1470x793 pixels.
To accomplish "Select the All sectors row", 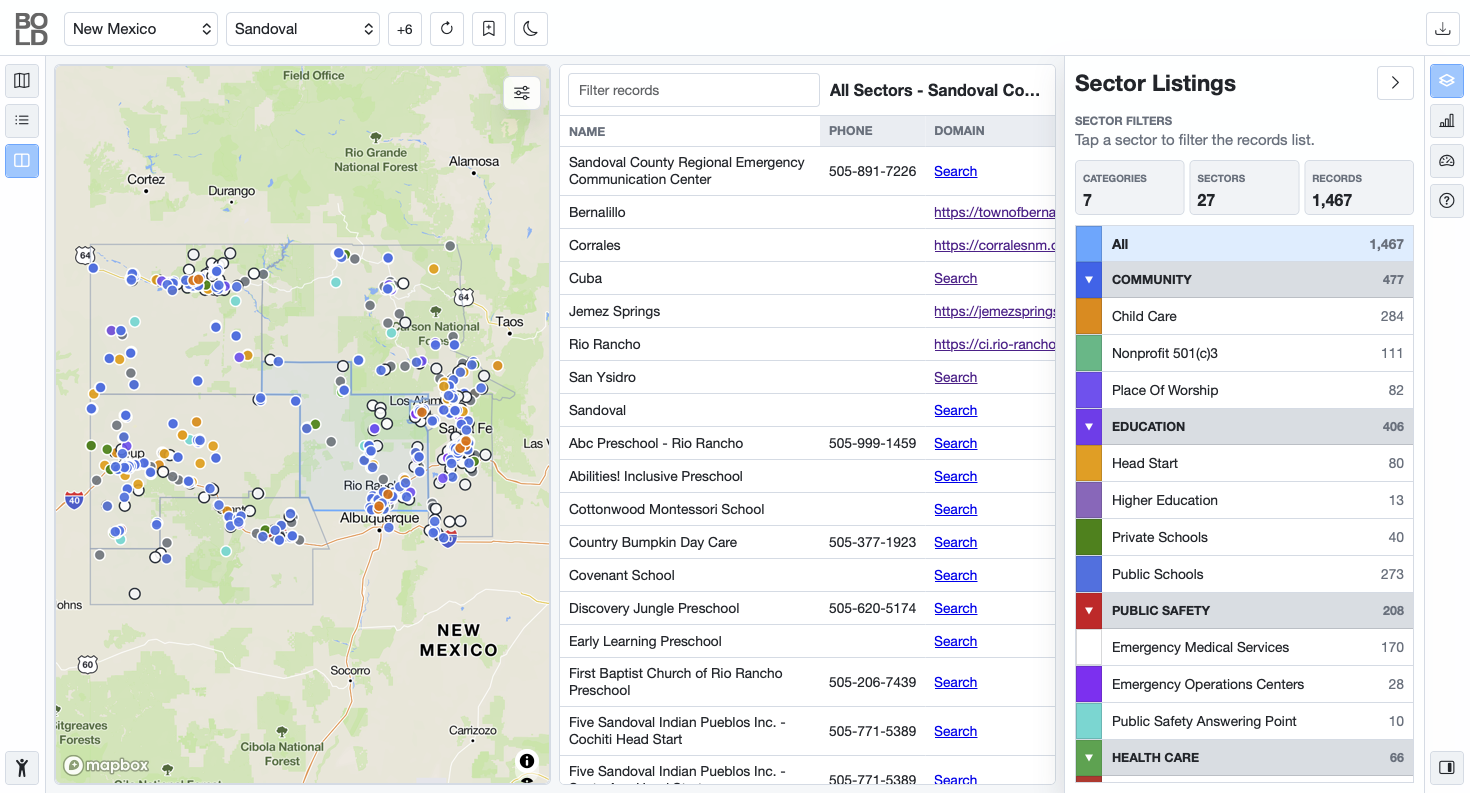I will [1245, 244].
